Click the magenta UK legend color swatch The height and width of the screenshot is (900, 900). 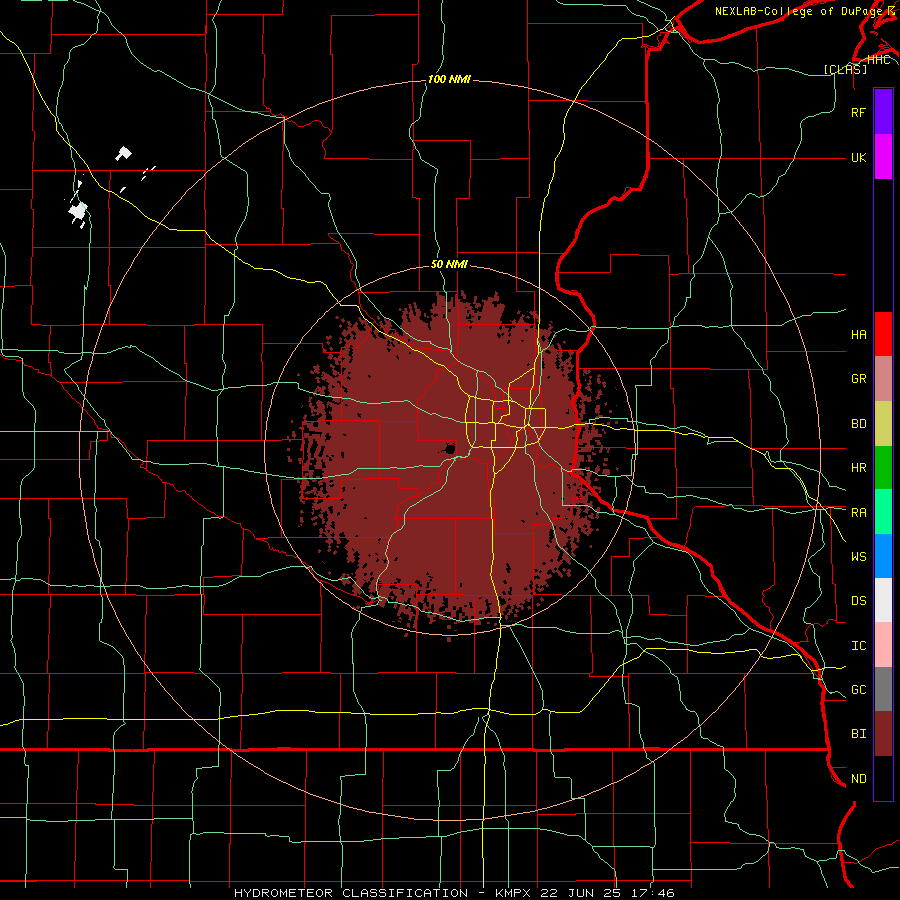click(883, 157)
